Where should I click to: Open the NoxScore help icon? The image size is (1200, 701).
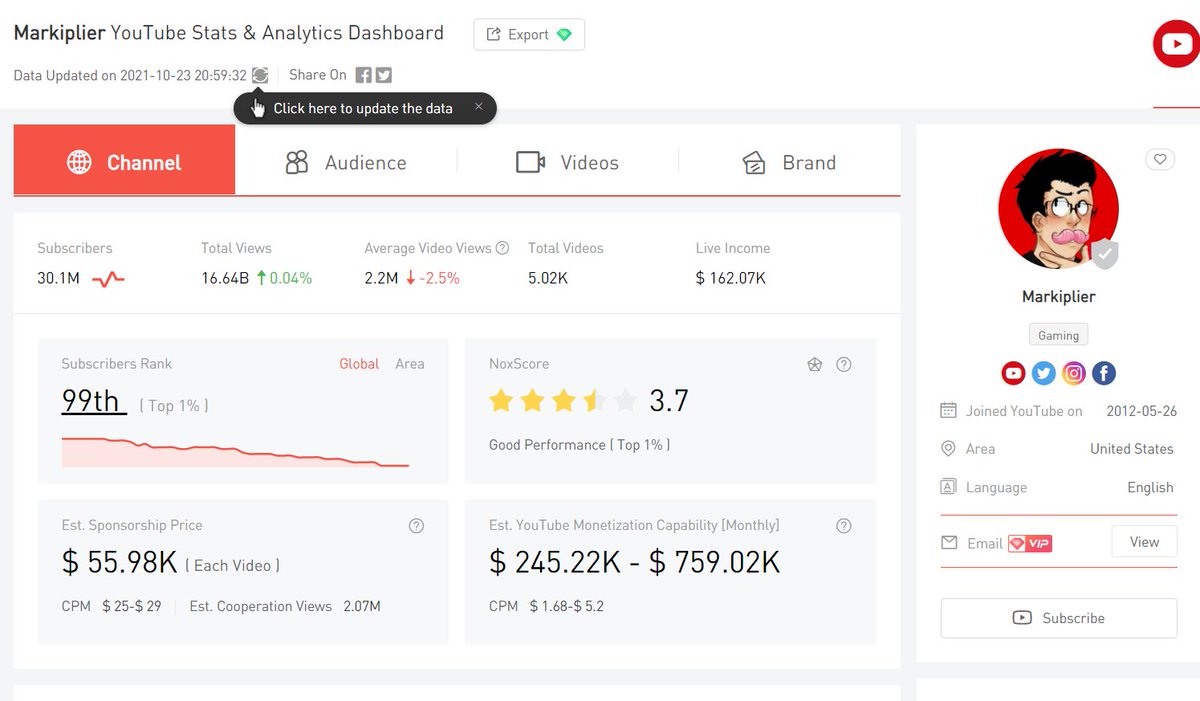pyautogui.click(x=844, y=365)
